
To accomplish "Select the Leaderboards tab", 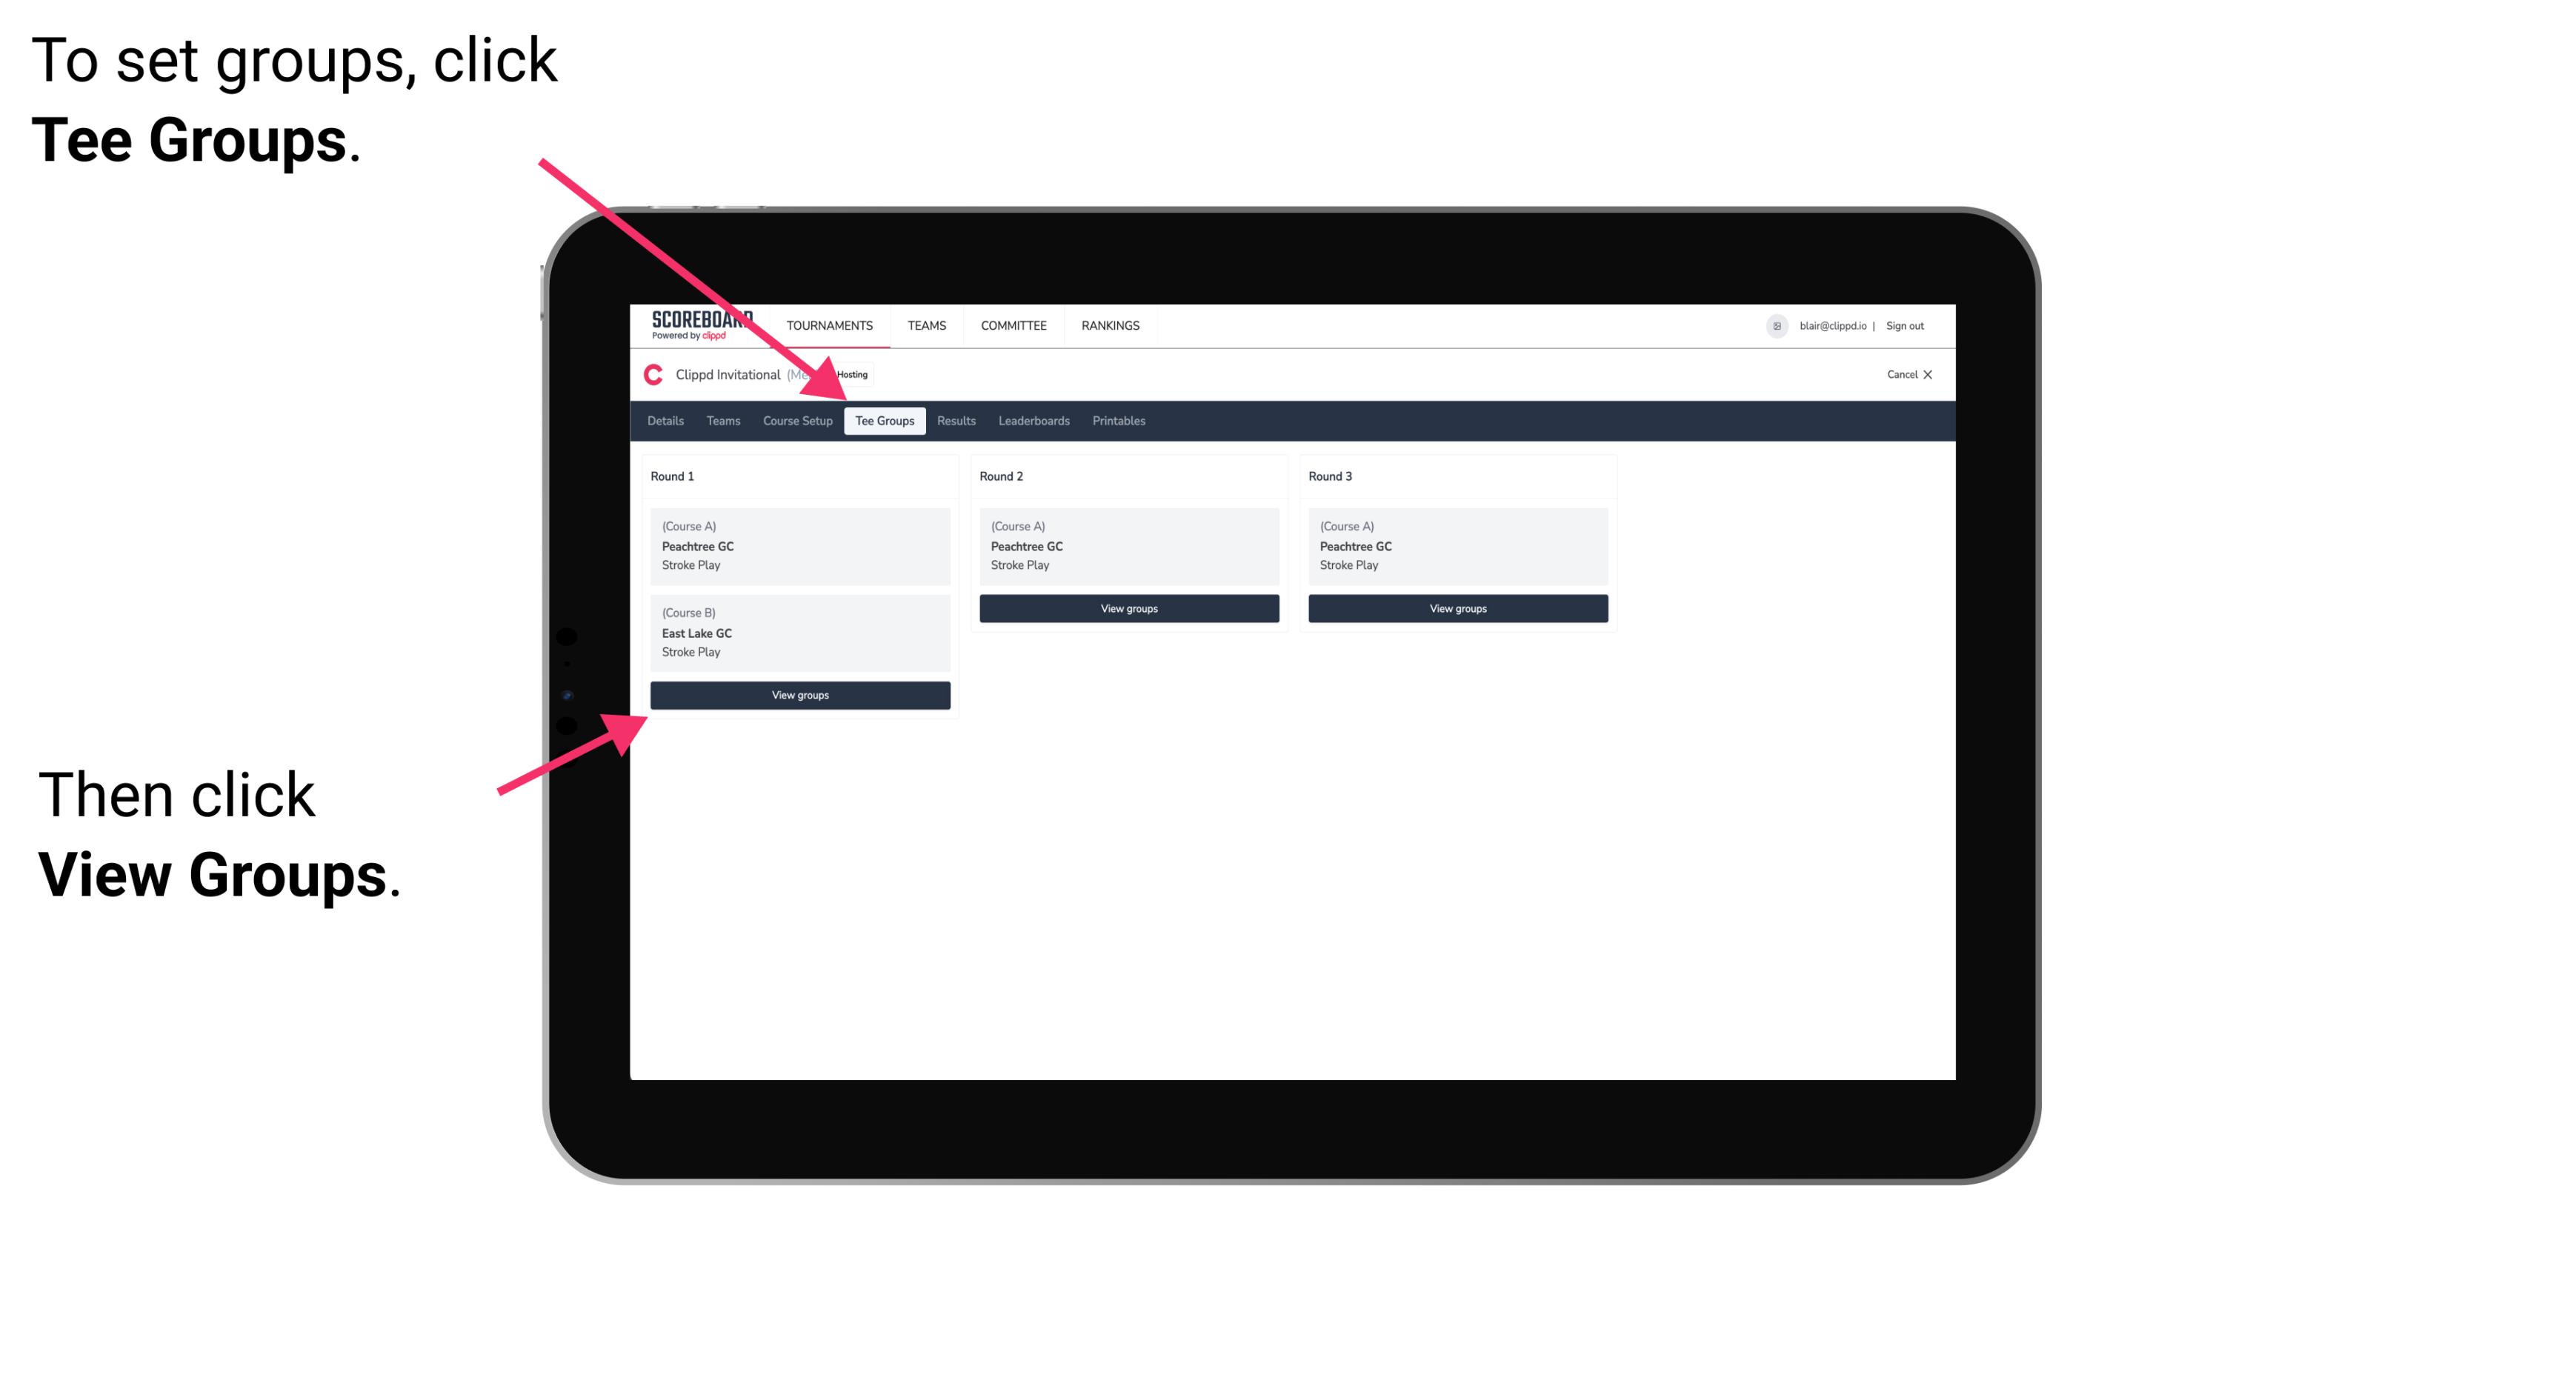I will [1033, 422].
